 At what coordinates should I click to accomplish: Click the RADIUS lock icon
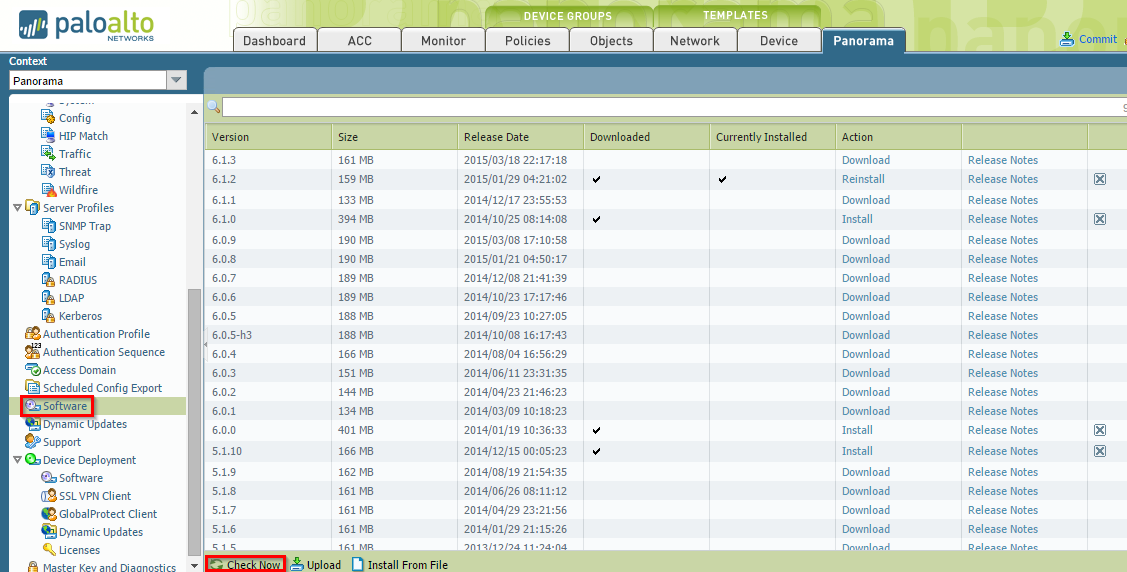pyautogui.click(x=48, y=280)
